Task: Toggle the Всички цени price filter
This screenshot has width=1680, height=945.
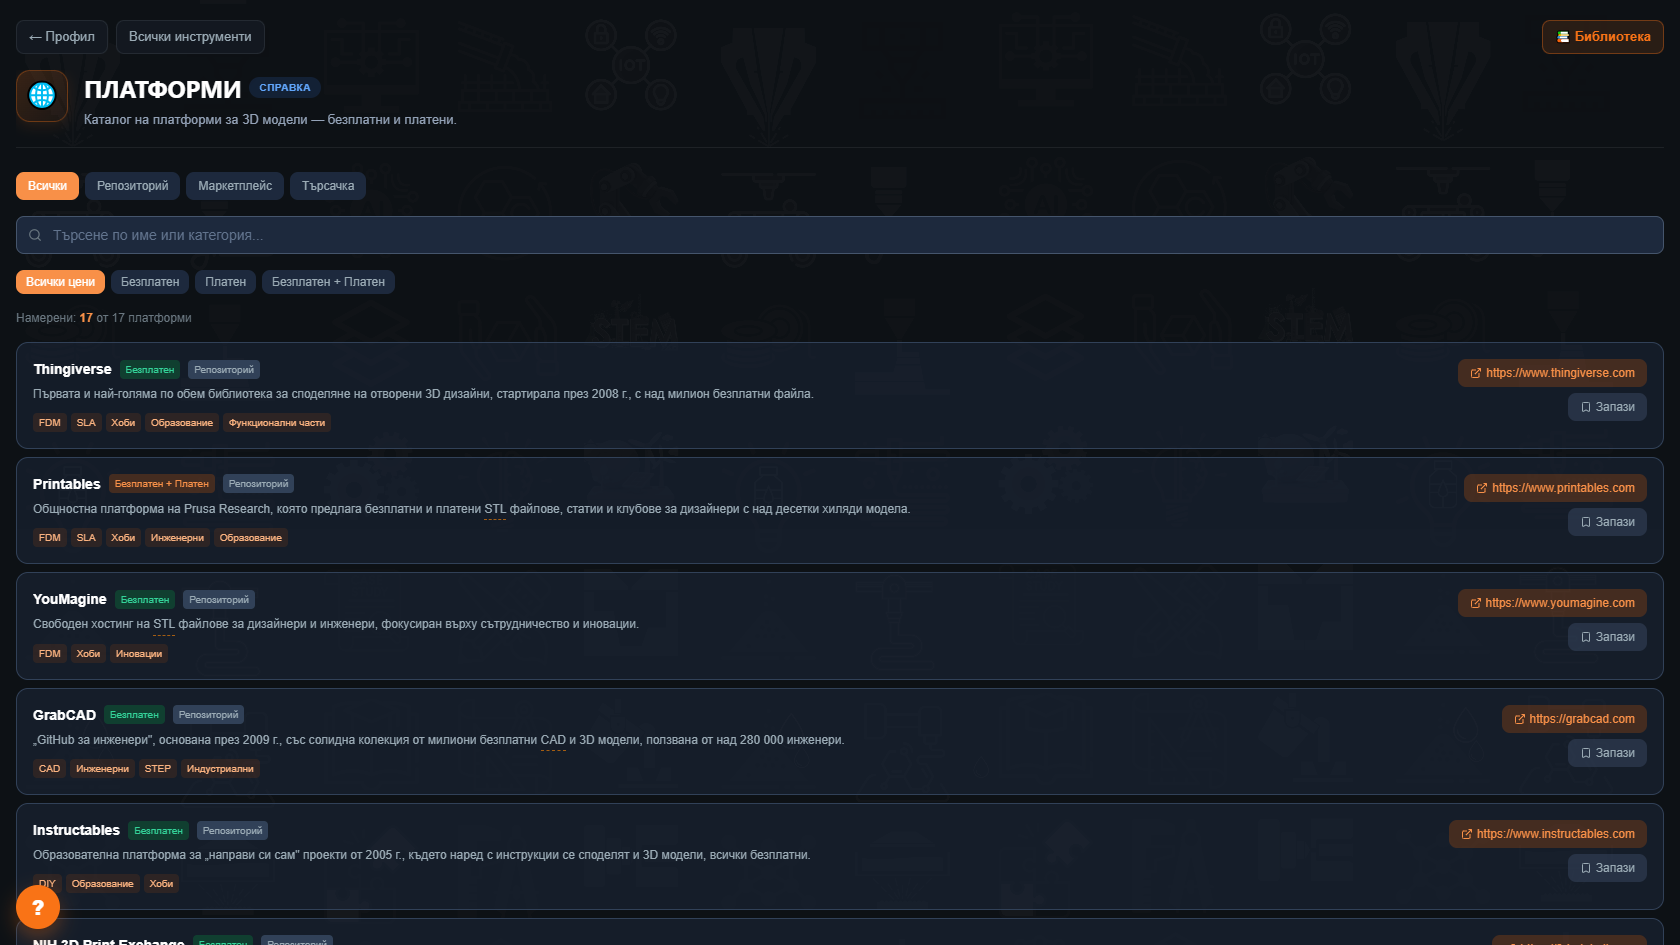Action: pos(60,282)
